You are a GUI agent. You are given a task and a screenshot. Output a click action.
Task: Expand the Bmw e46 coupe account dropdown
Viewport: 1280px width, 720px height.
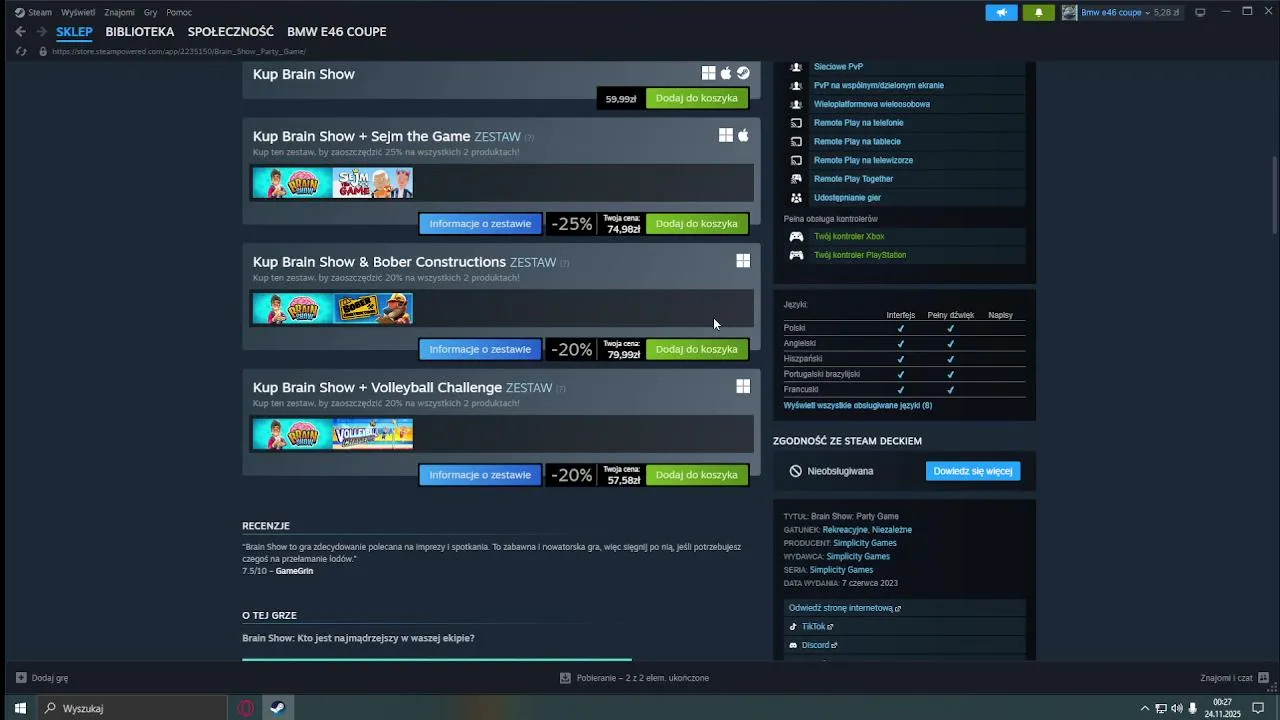(1148, 12)
